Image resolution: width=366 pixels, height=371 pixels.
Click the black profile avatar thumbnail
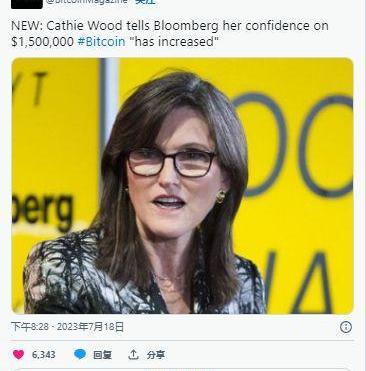click(27, 4)
